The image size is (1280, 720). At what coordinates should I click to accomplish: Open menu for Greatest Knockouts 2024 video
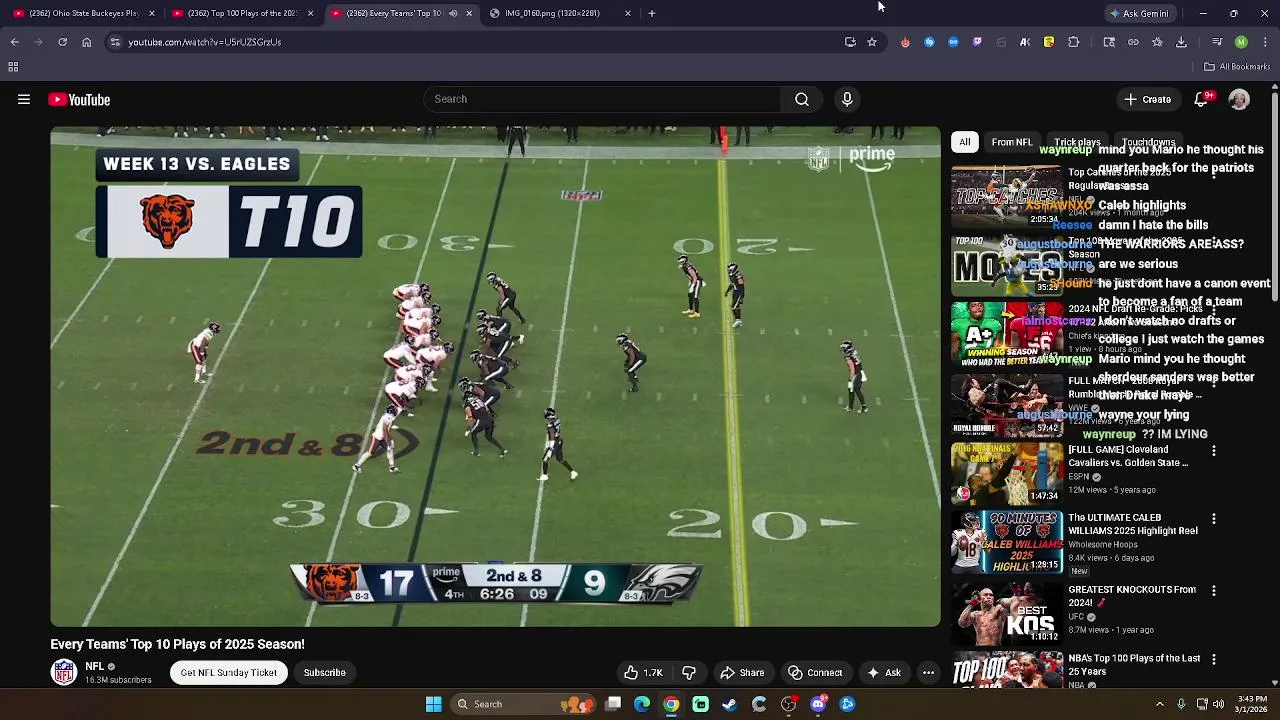1214,591
